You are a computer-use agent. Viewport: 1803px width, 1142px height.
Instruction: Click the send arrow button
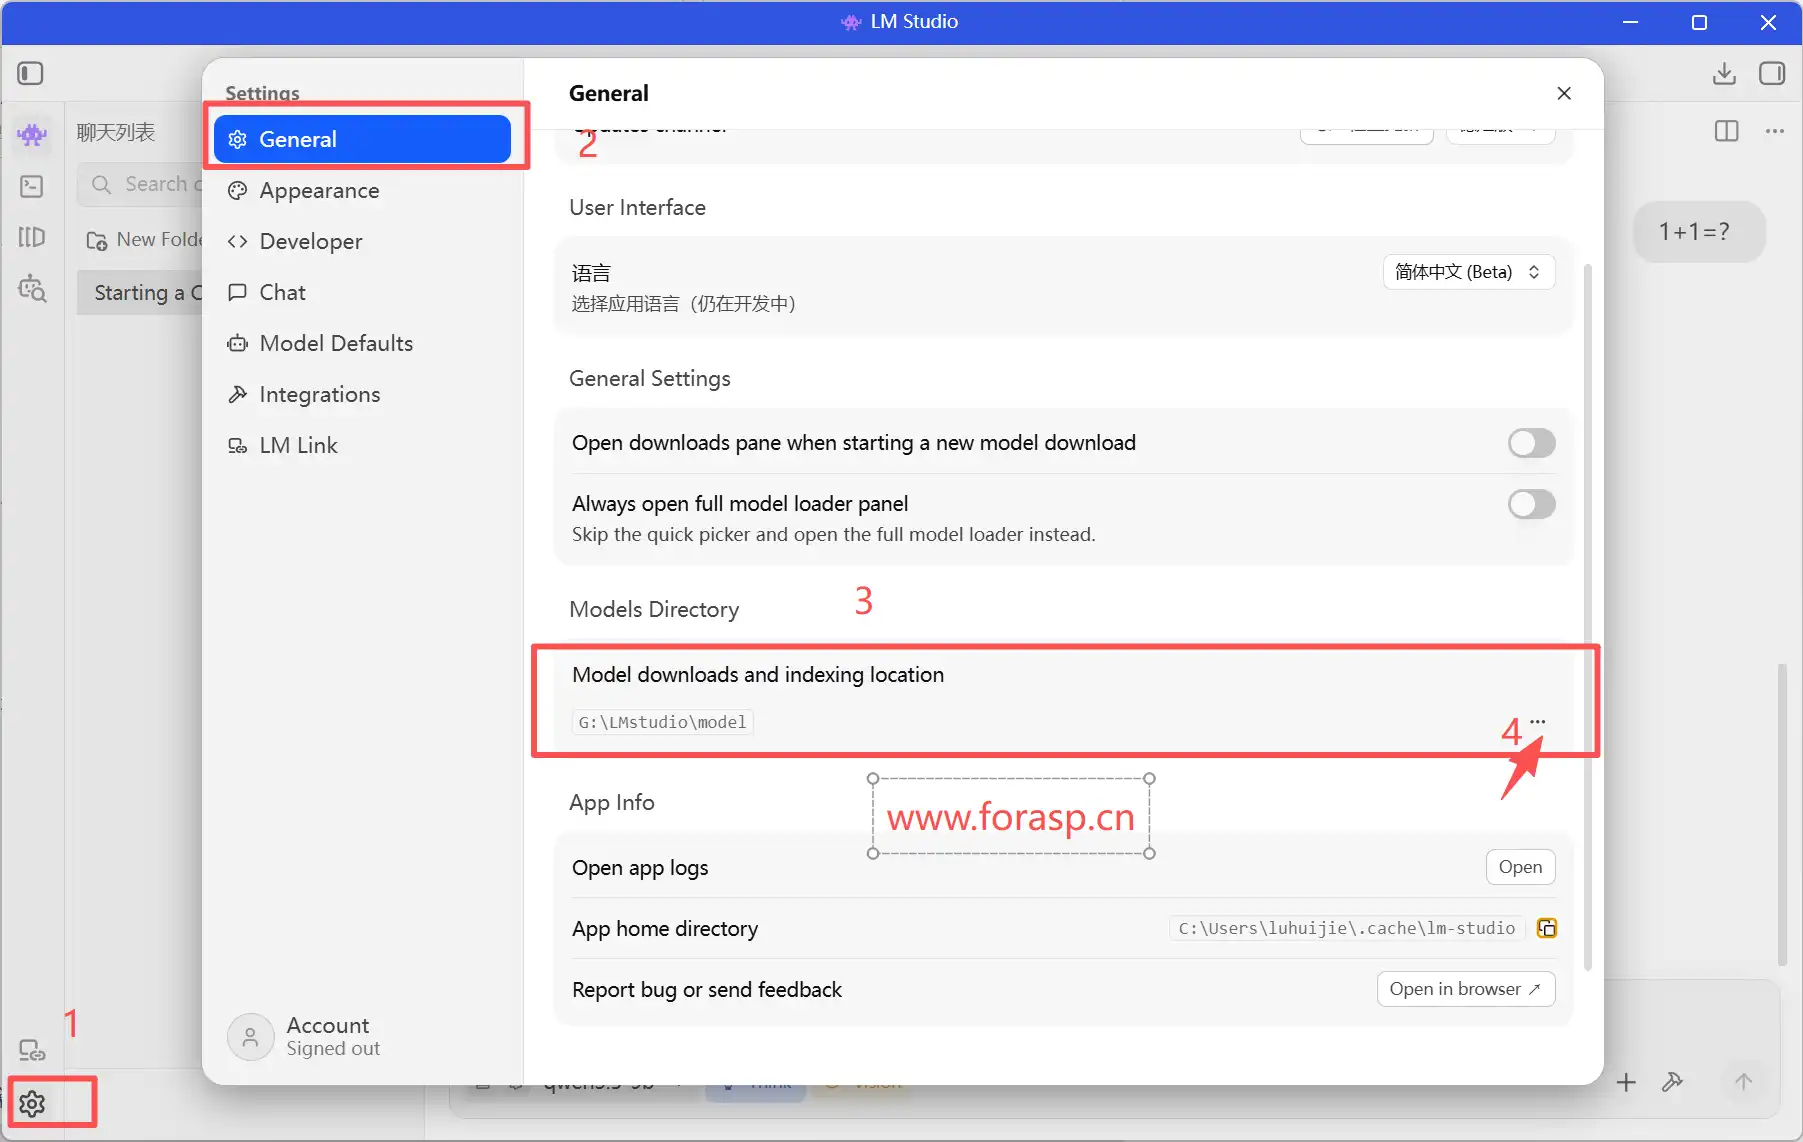pos(1743,1082)
